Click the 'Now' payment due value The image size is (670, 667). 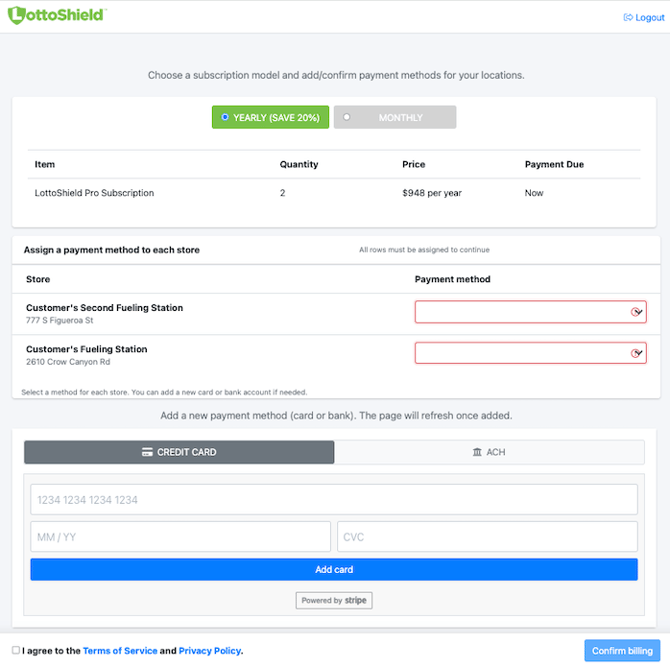pyautogui.click(x=534, y=193)
